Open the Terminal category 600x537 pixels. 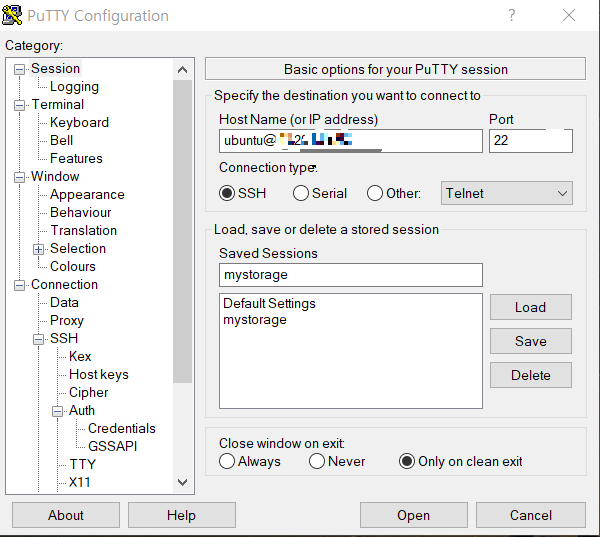57,104
